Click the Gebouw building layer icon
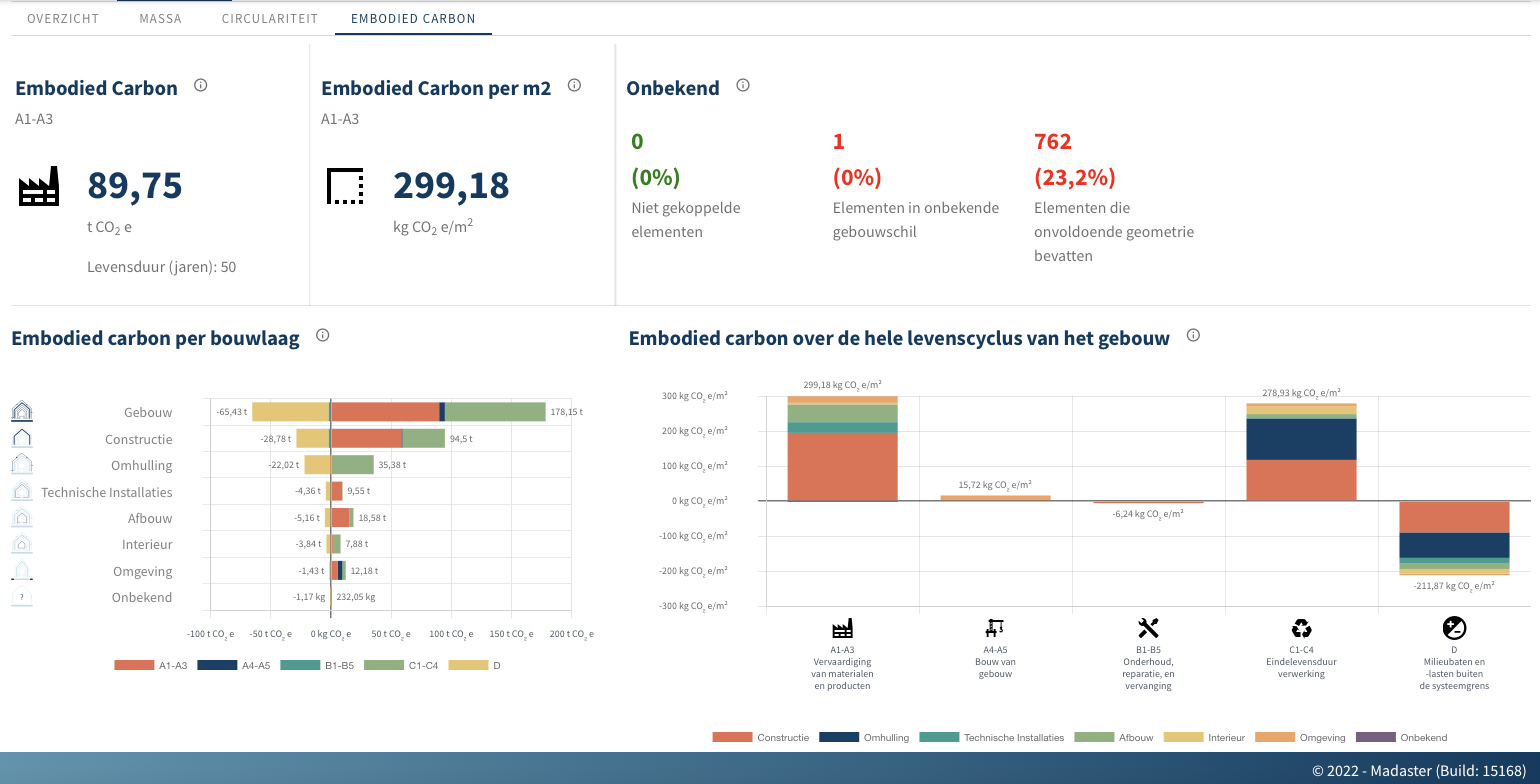 click(22, 412)
